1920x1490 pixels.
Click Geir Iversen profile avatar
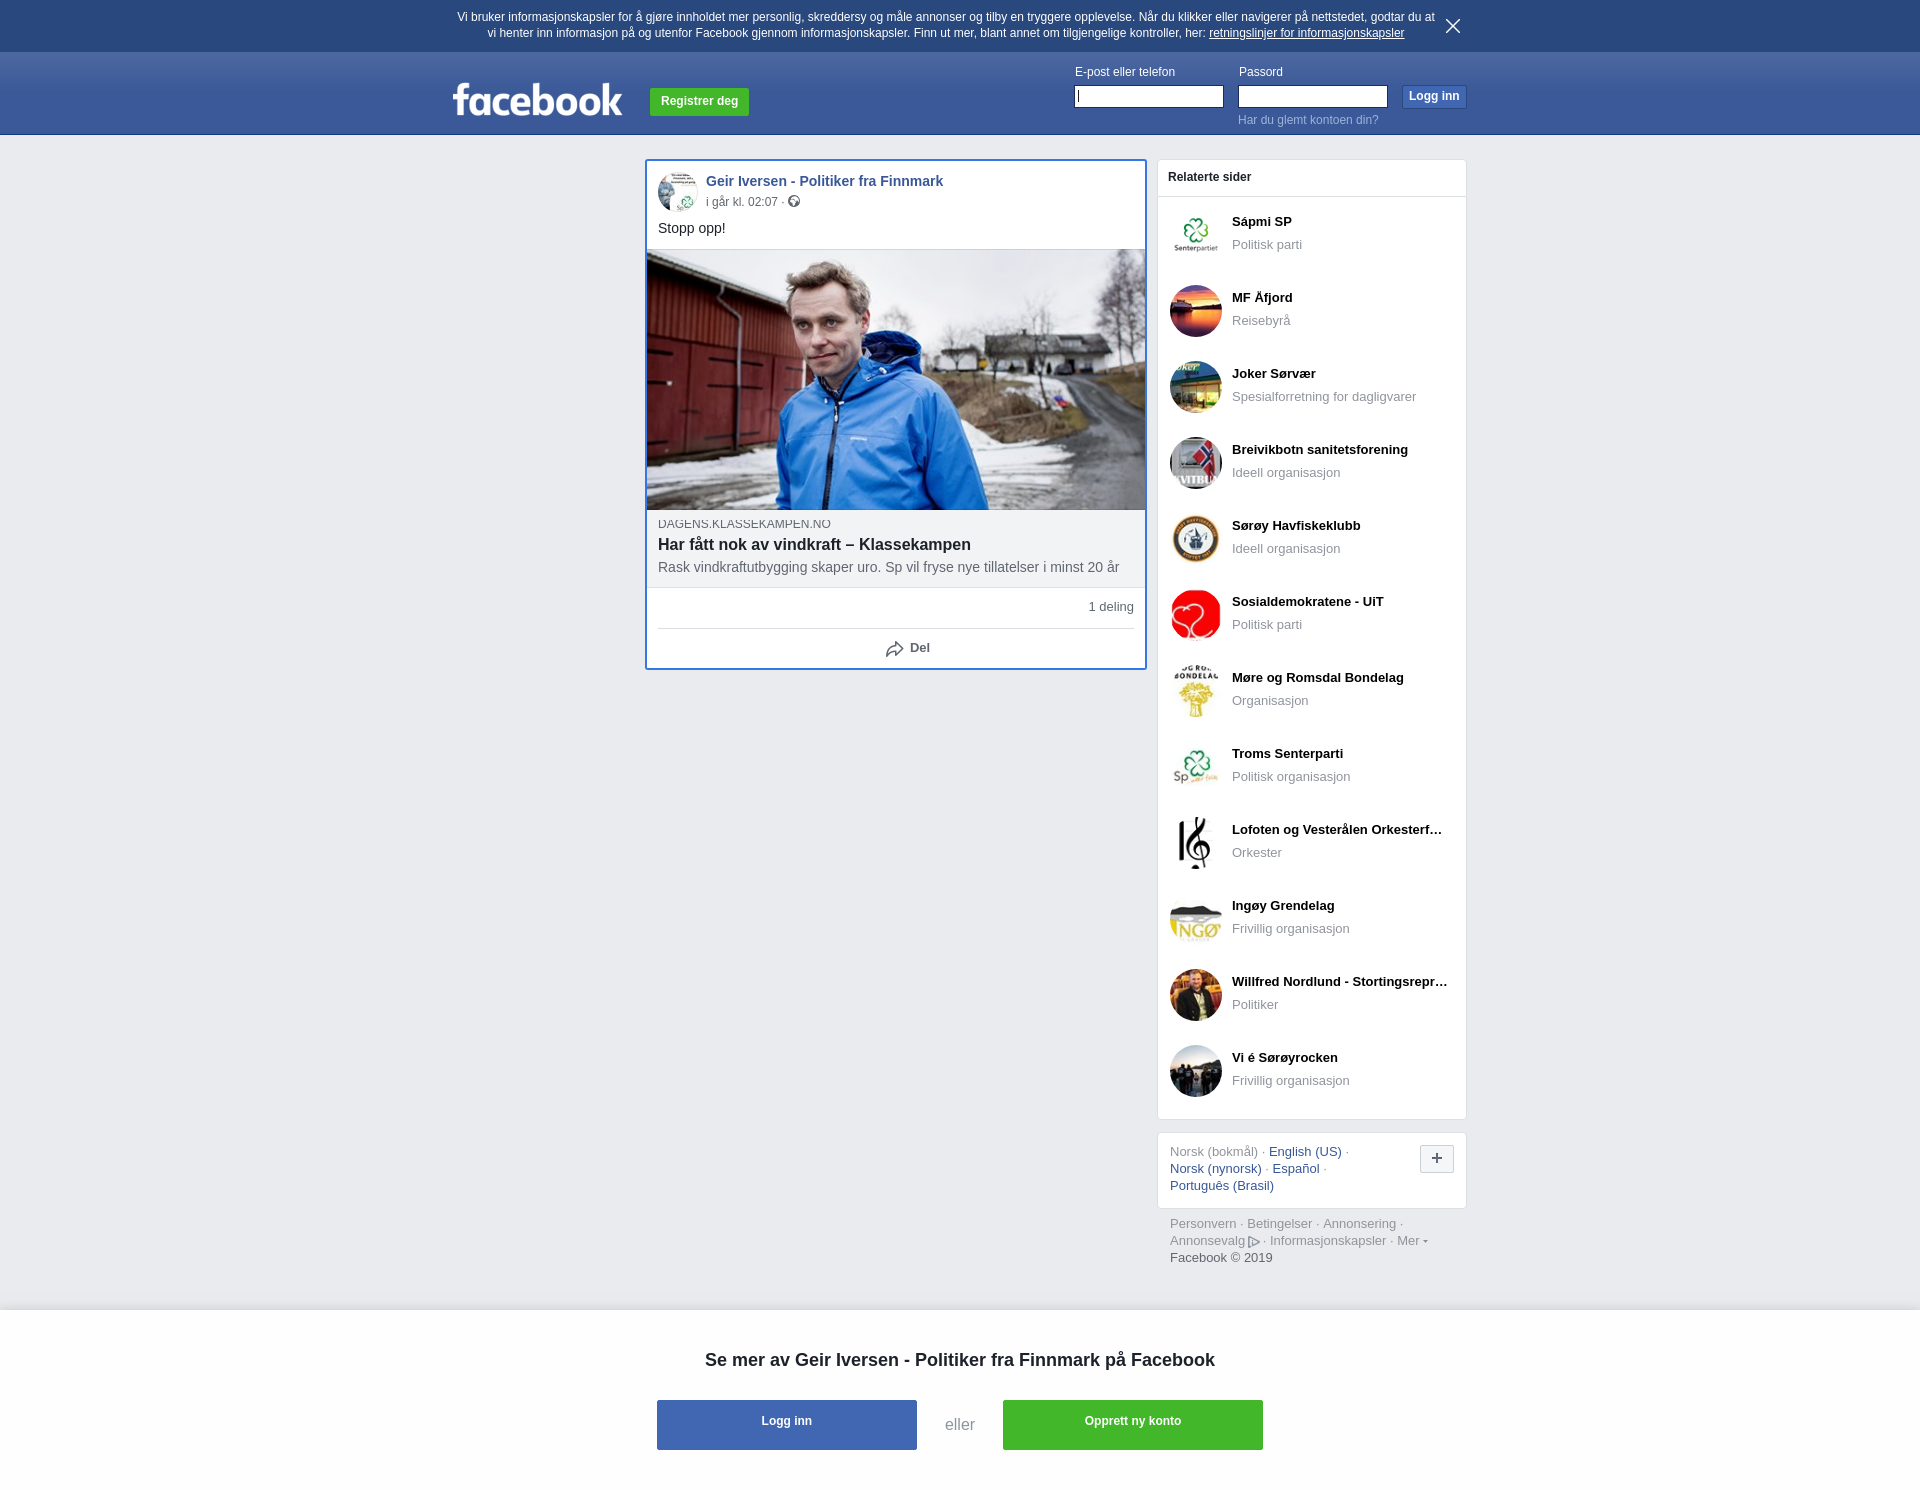point(678,192)
